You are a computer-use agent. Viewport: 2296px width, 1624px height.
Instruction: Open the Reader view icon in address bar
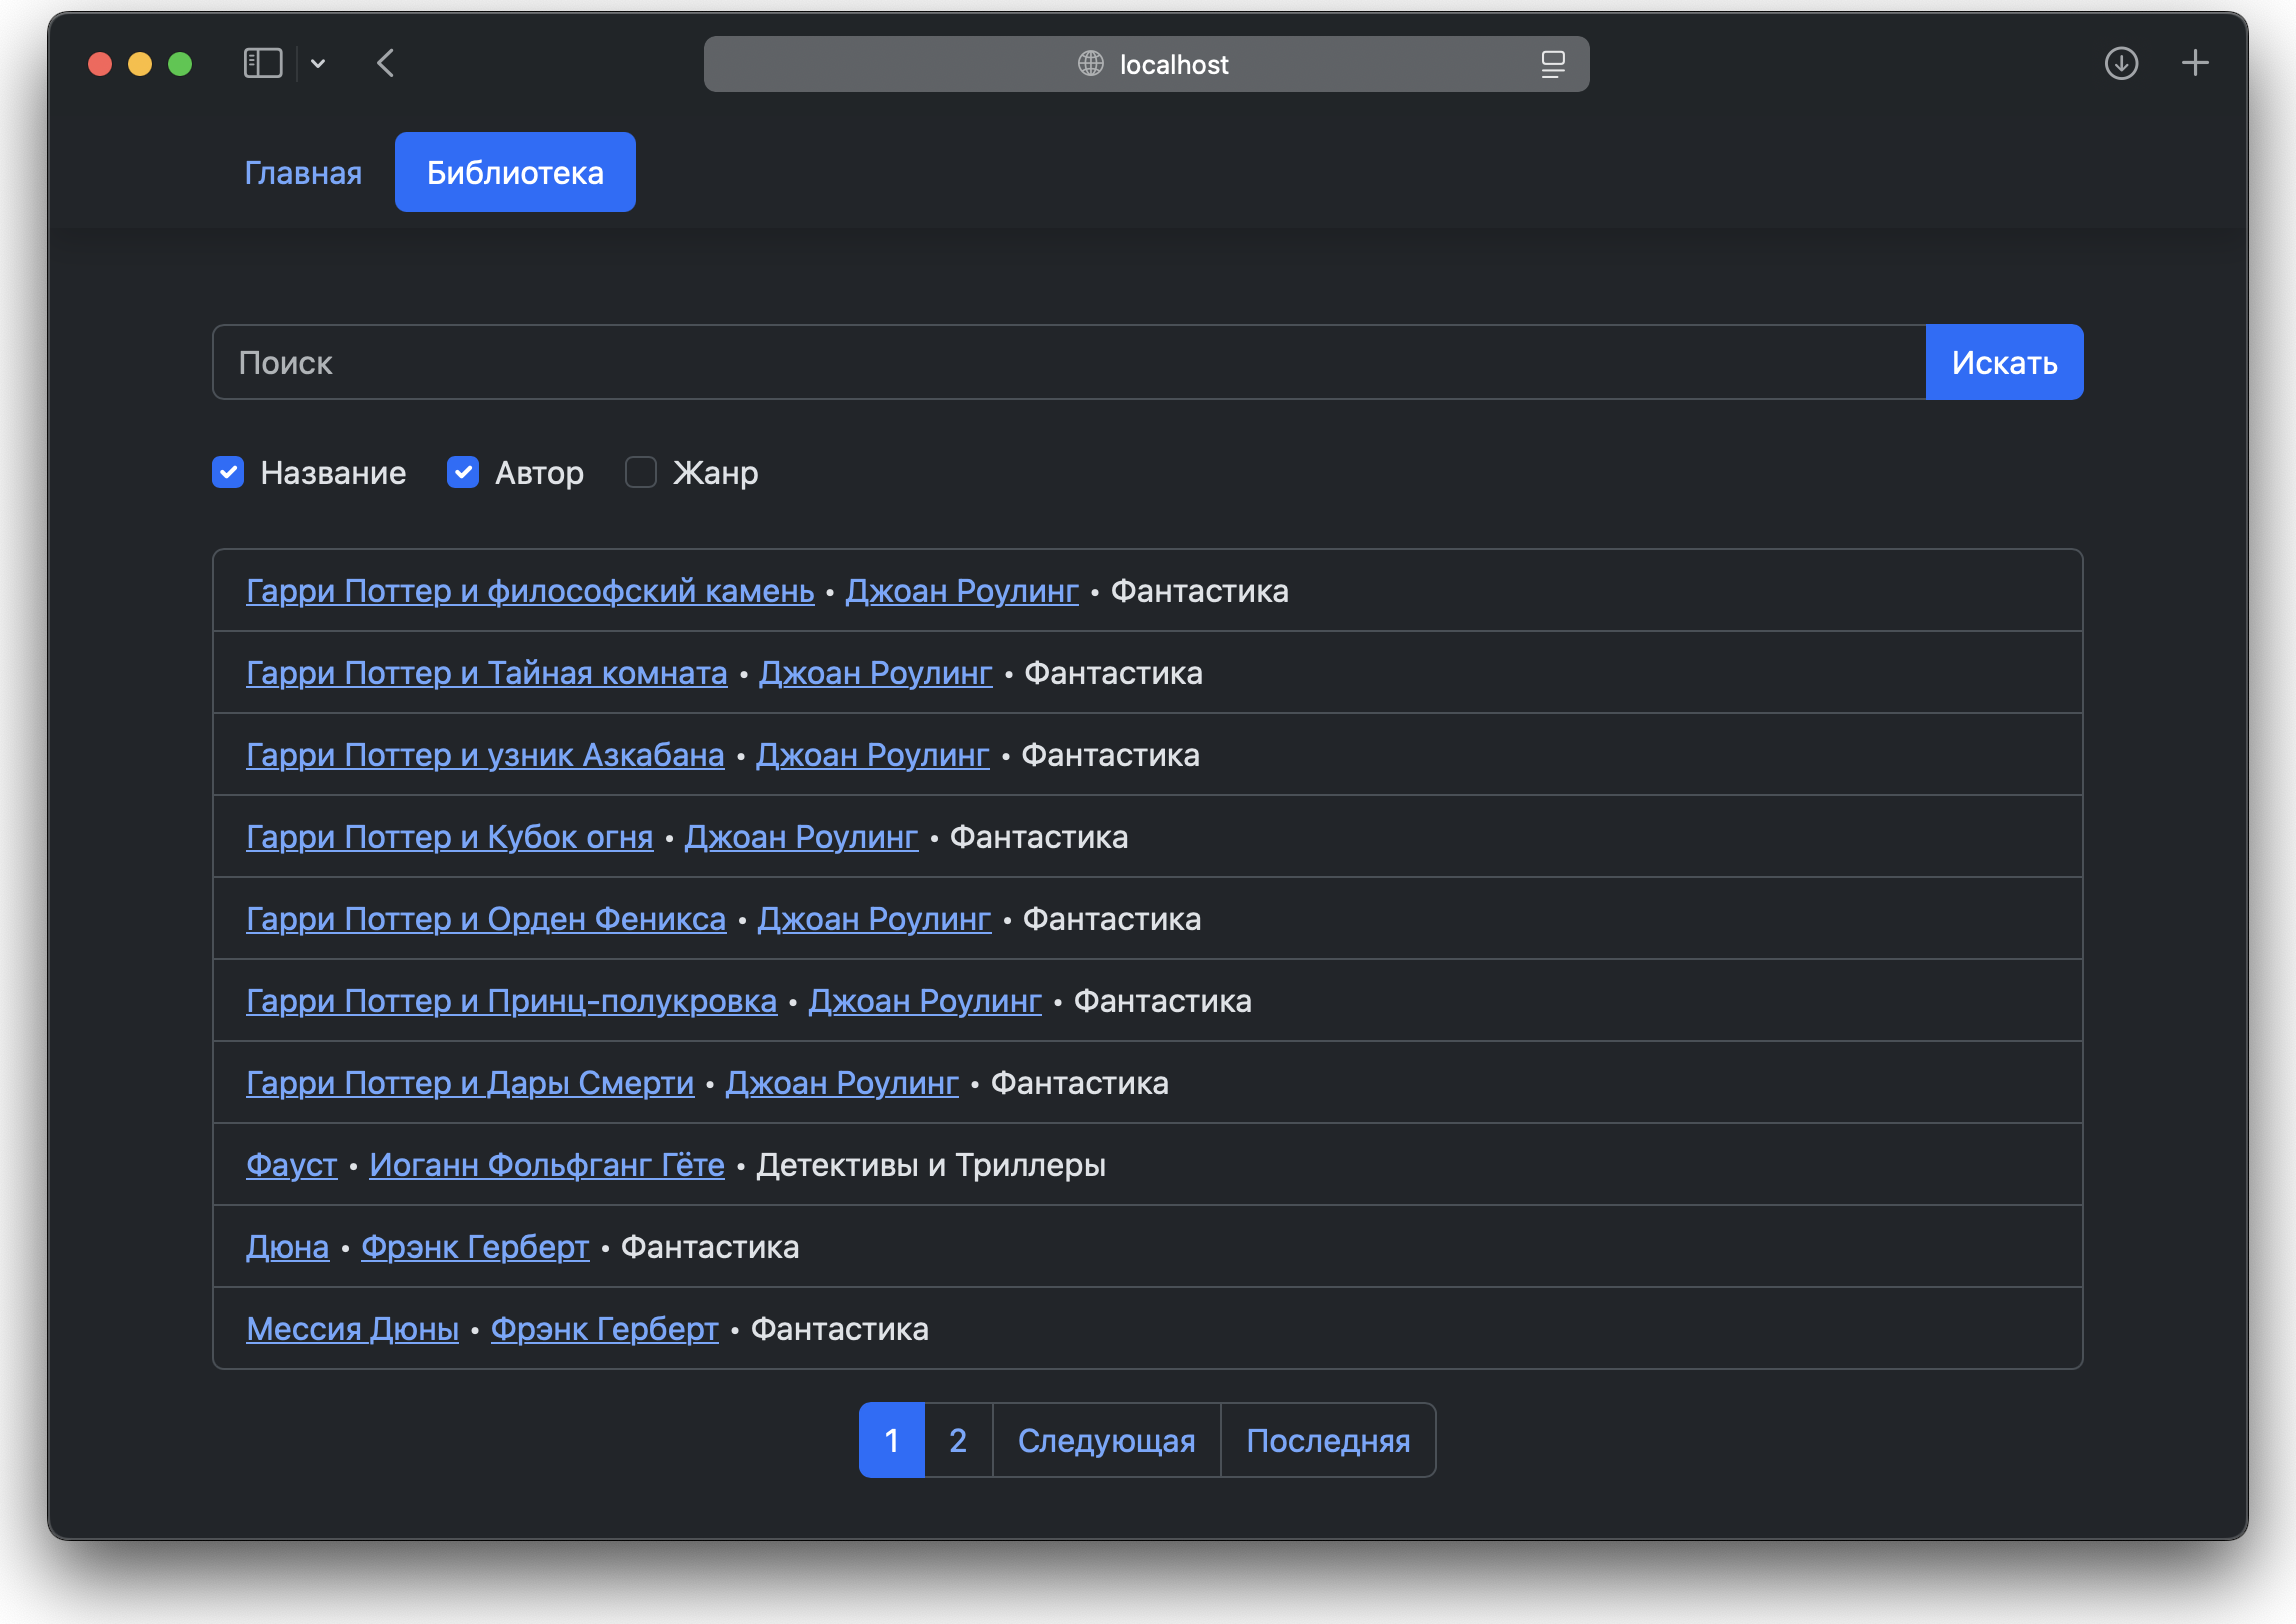1552,64
